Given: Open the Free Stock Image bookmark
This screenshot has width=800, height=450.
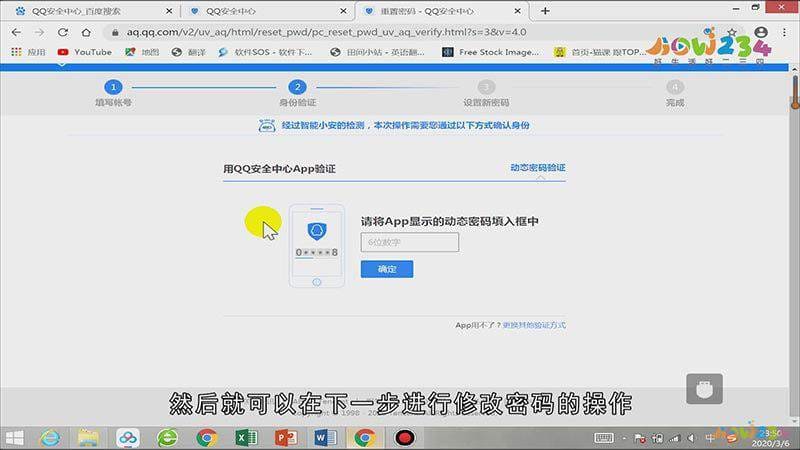Looking at the screenshot, I should [491, 52].
